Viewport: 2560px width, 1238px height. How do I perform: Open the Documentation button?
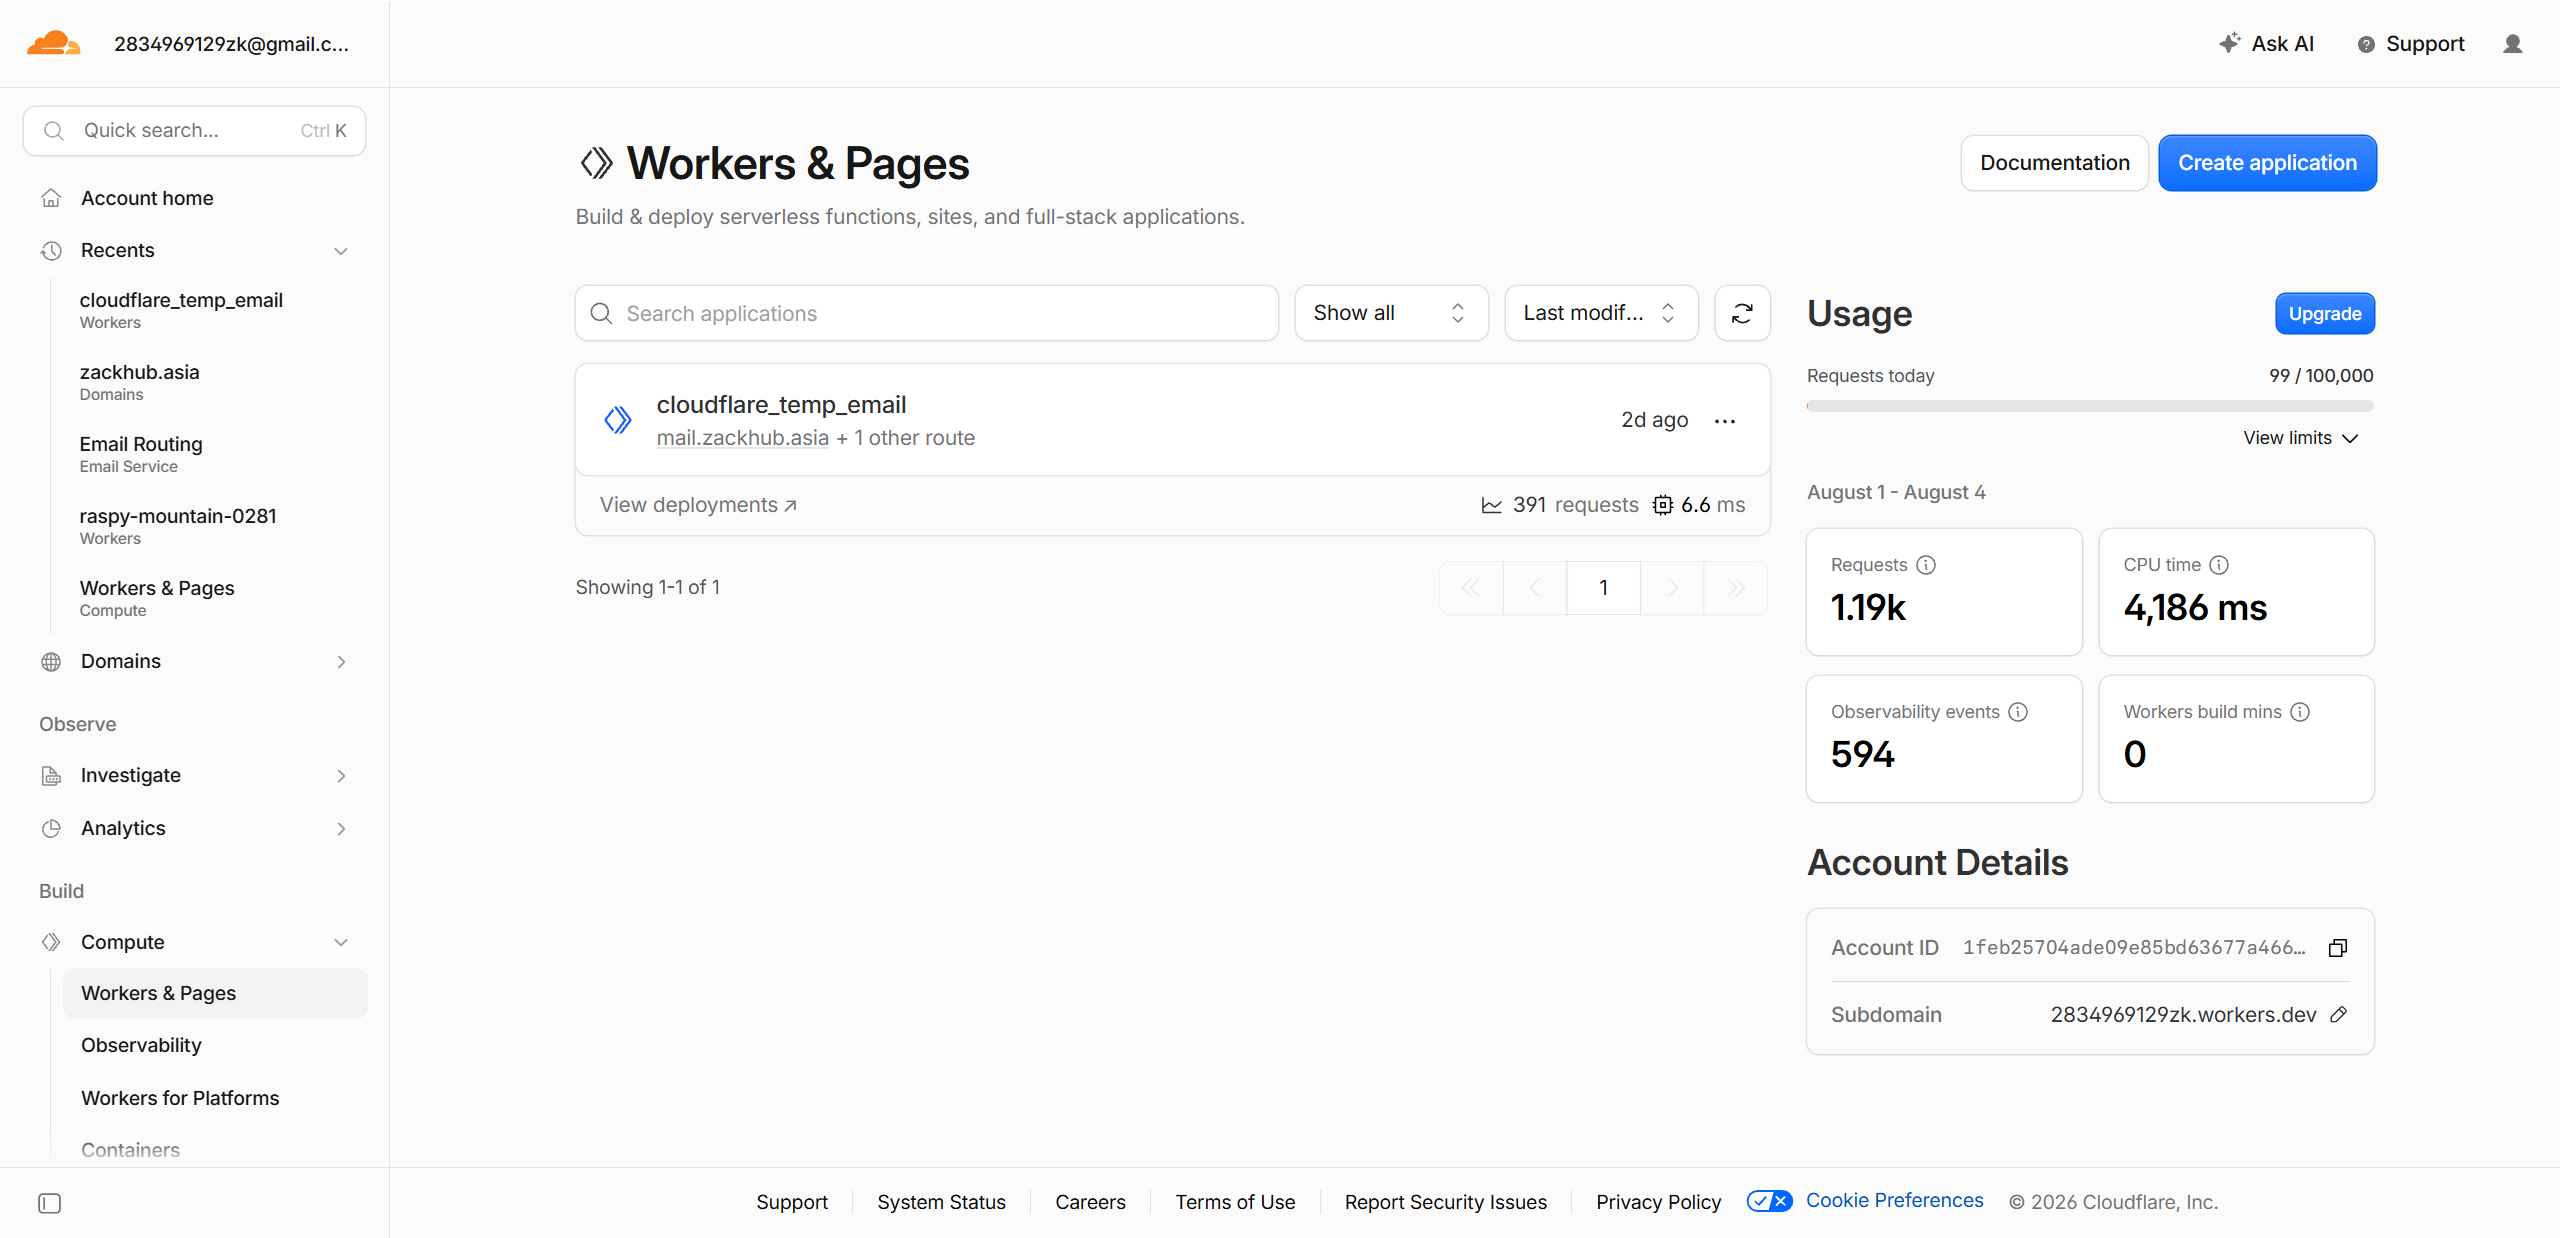click(2054, 163)
